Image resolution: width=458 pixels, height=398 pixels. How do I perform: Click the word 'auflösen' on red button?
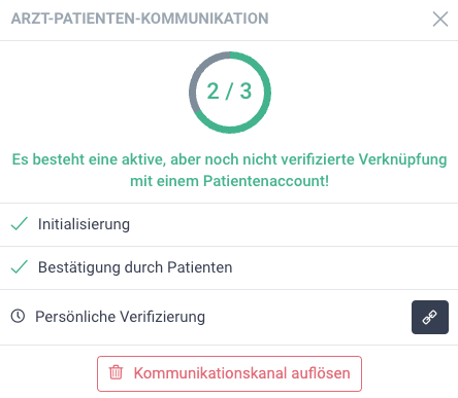321,373
